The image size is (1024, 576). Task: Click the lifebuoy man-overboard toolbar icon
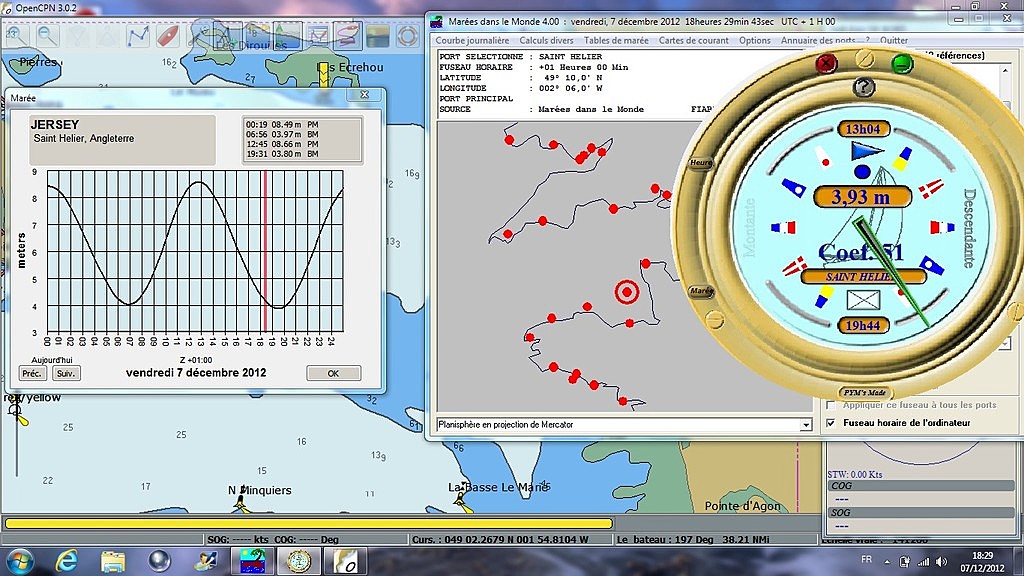click(408, 35)
